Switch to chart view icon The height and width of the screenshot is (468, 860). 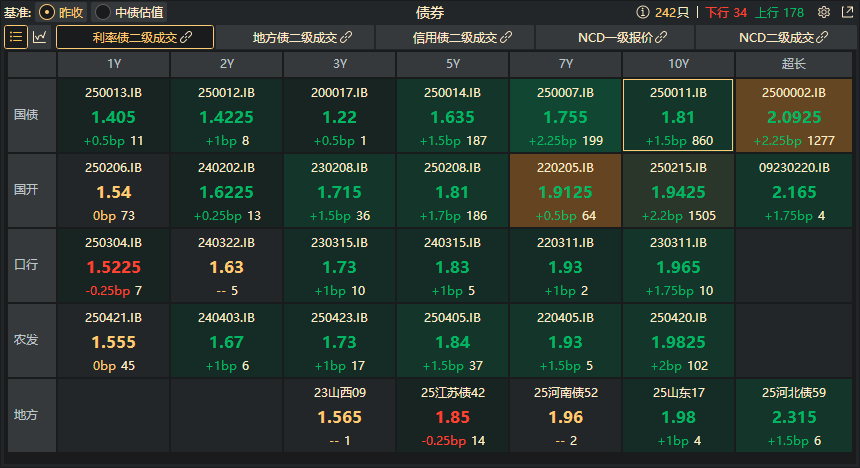[39, 37]
